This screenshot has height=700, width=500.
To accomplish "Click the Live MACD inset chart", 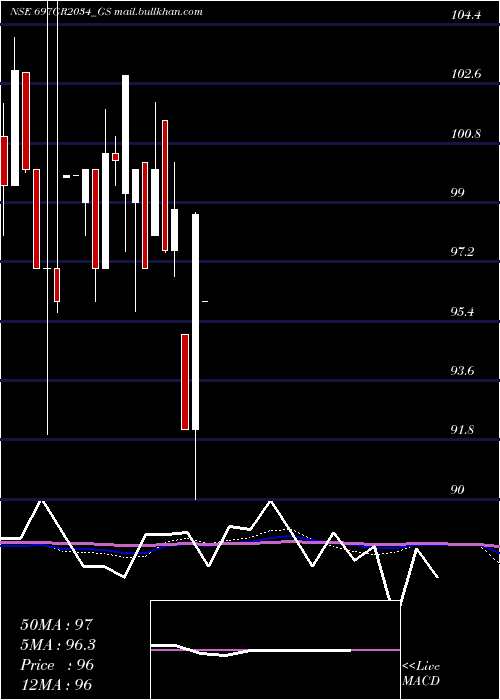I will click(275, 650).
